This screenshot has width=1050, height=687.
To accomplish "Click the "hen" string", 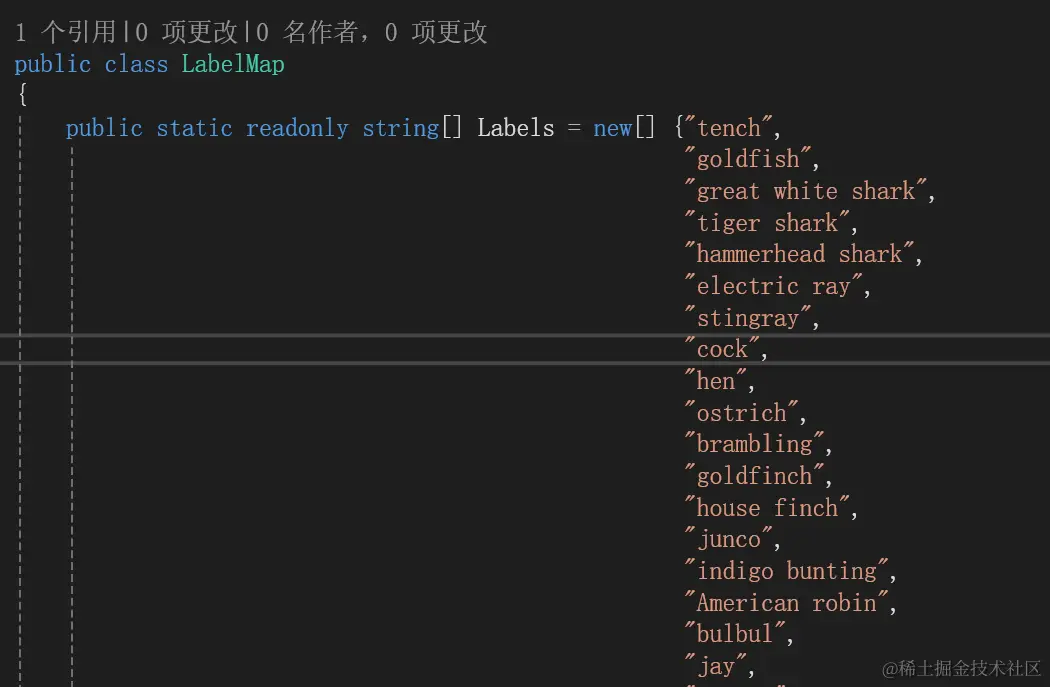I will [716, 380].
